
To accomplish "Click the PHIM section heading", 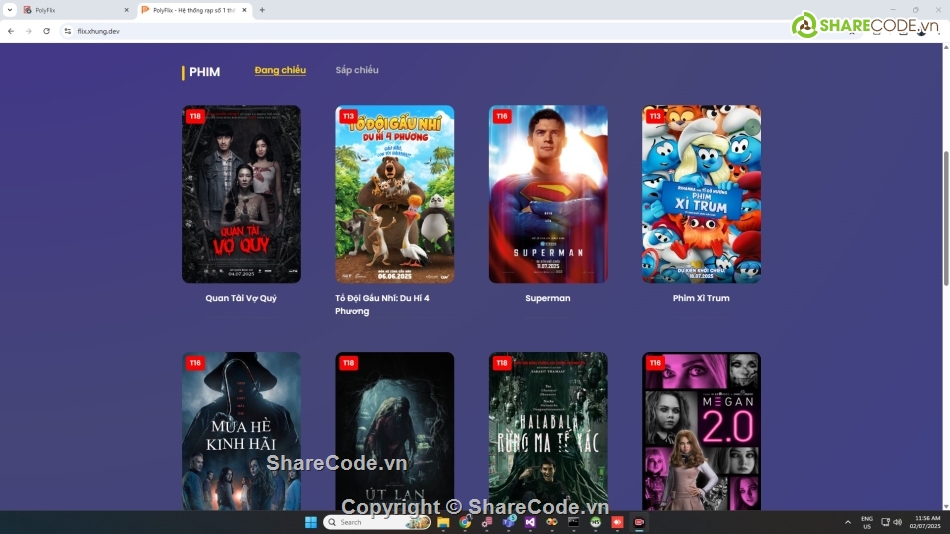I will [x=204, y=72].
